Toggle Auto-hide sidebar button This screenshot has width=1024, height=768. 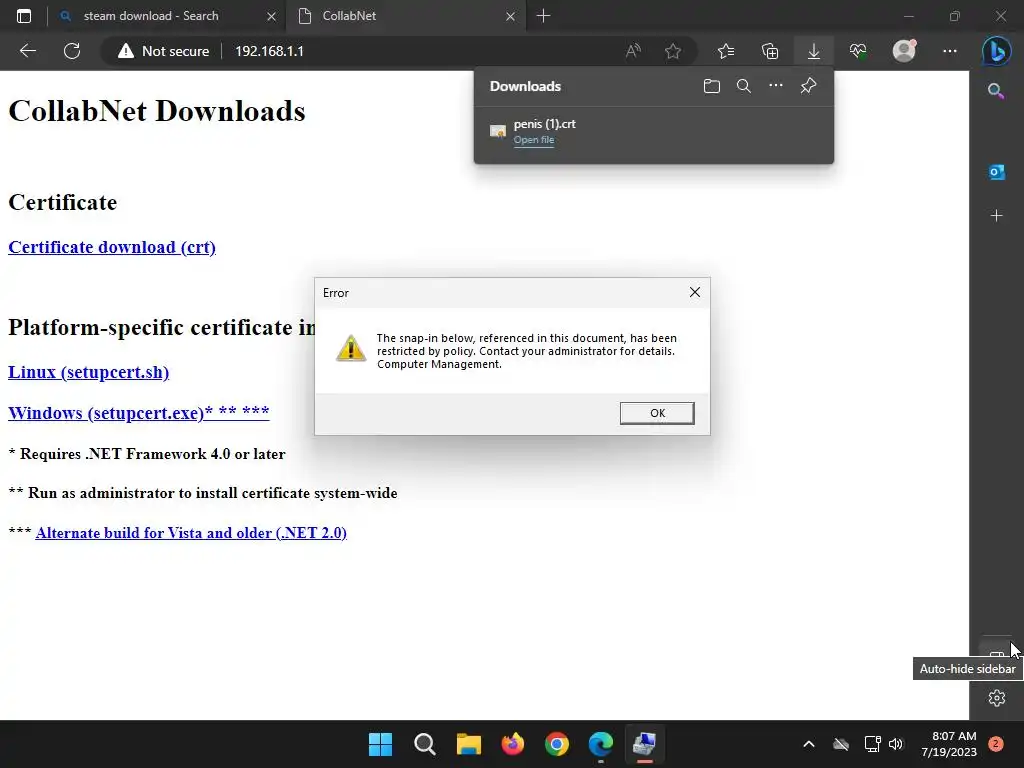coord(997,653)
